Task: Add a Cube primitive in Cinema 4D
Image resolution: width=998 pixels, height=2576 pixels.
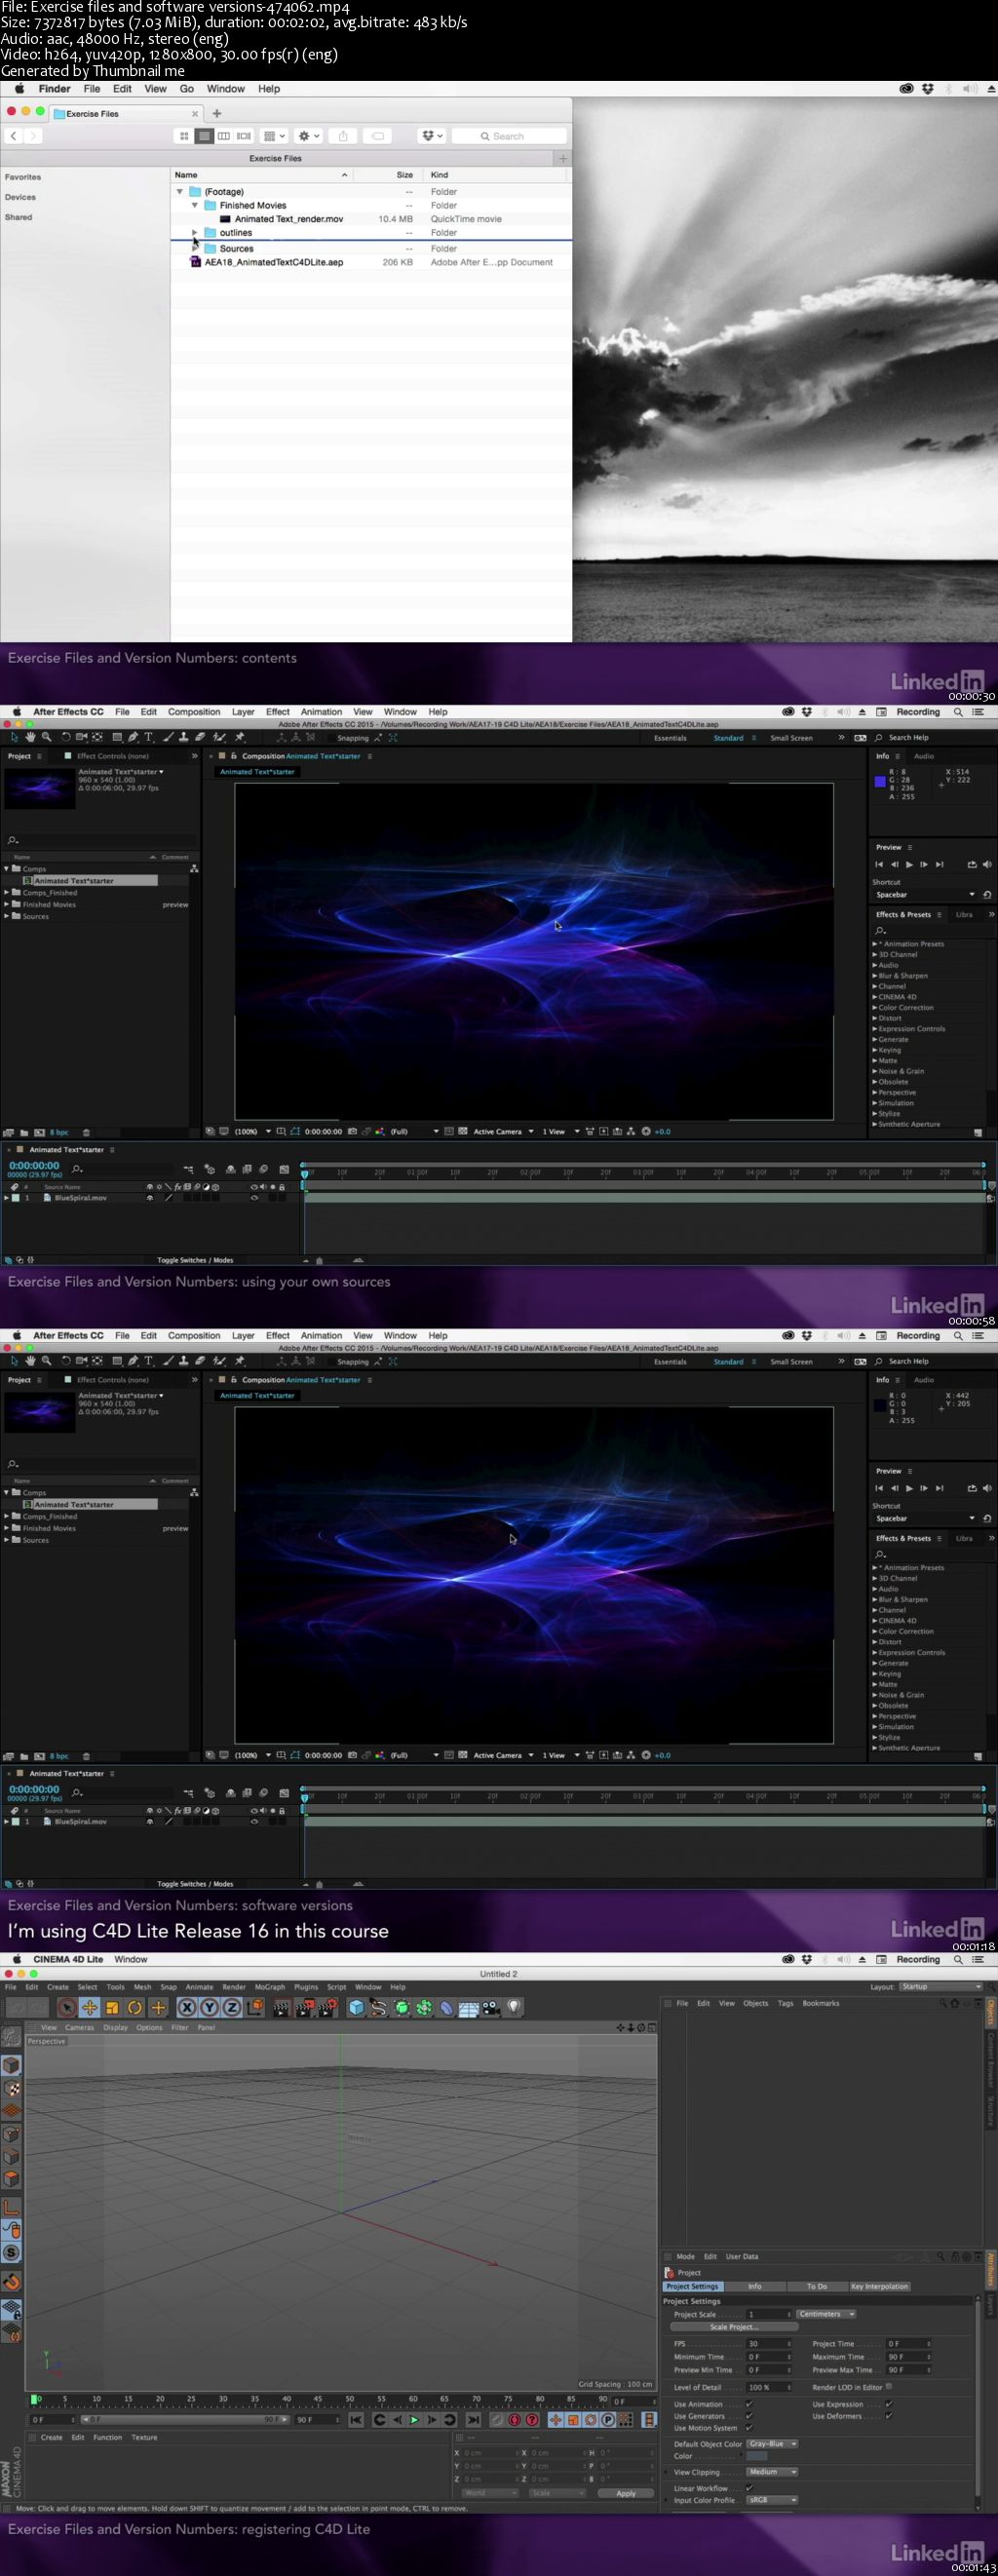Action: click(357, 2007)
